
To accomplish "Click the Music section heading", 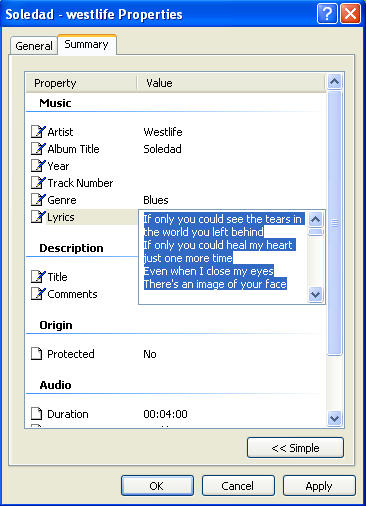I will (x=55, y=103).
